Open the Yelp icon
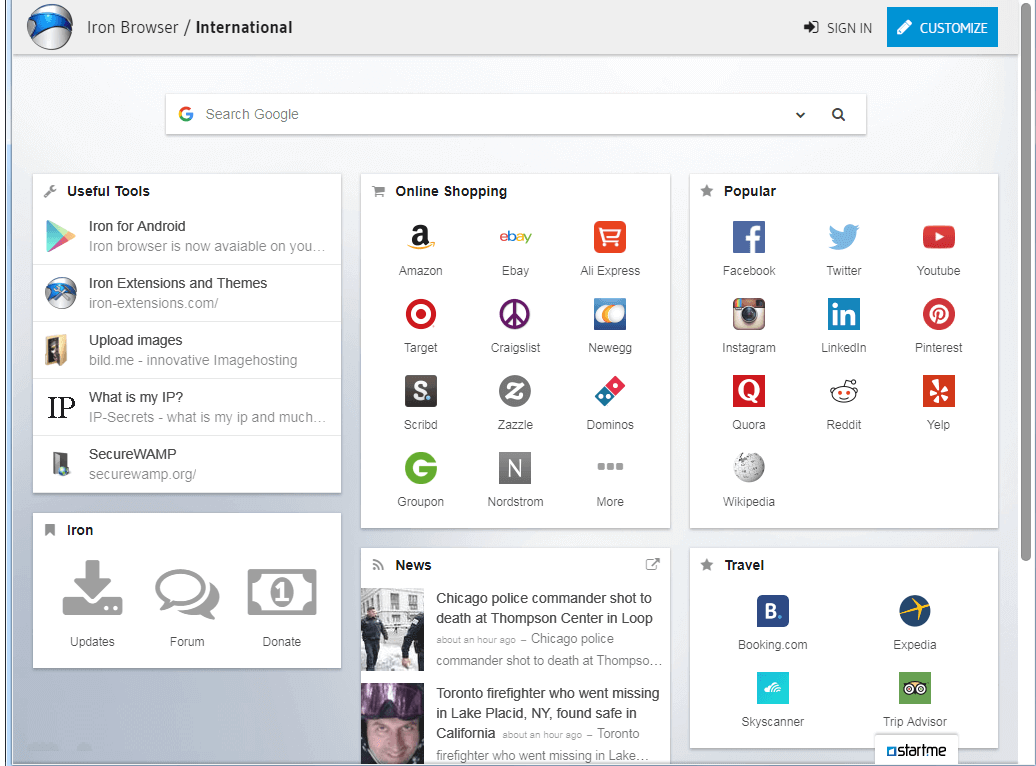The image size is (1036, 766). 938,391
